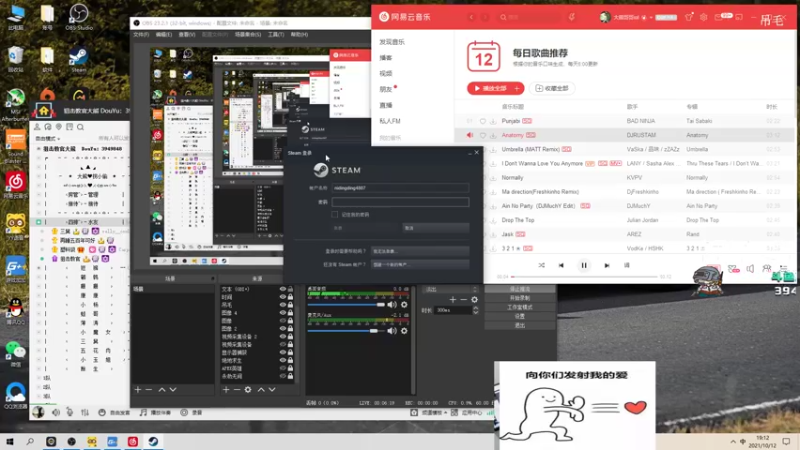Toggle lock on 文本 (GDI+) source
Image resolution: width=800 pixels, height=450 pixels.
pyautogui.click(x=290, y=289)
